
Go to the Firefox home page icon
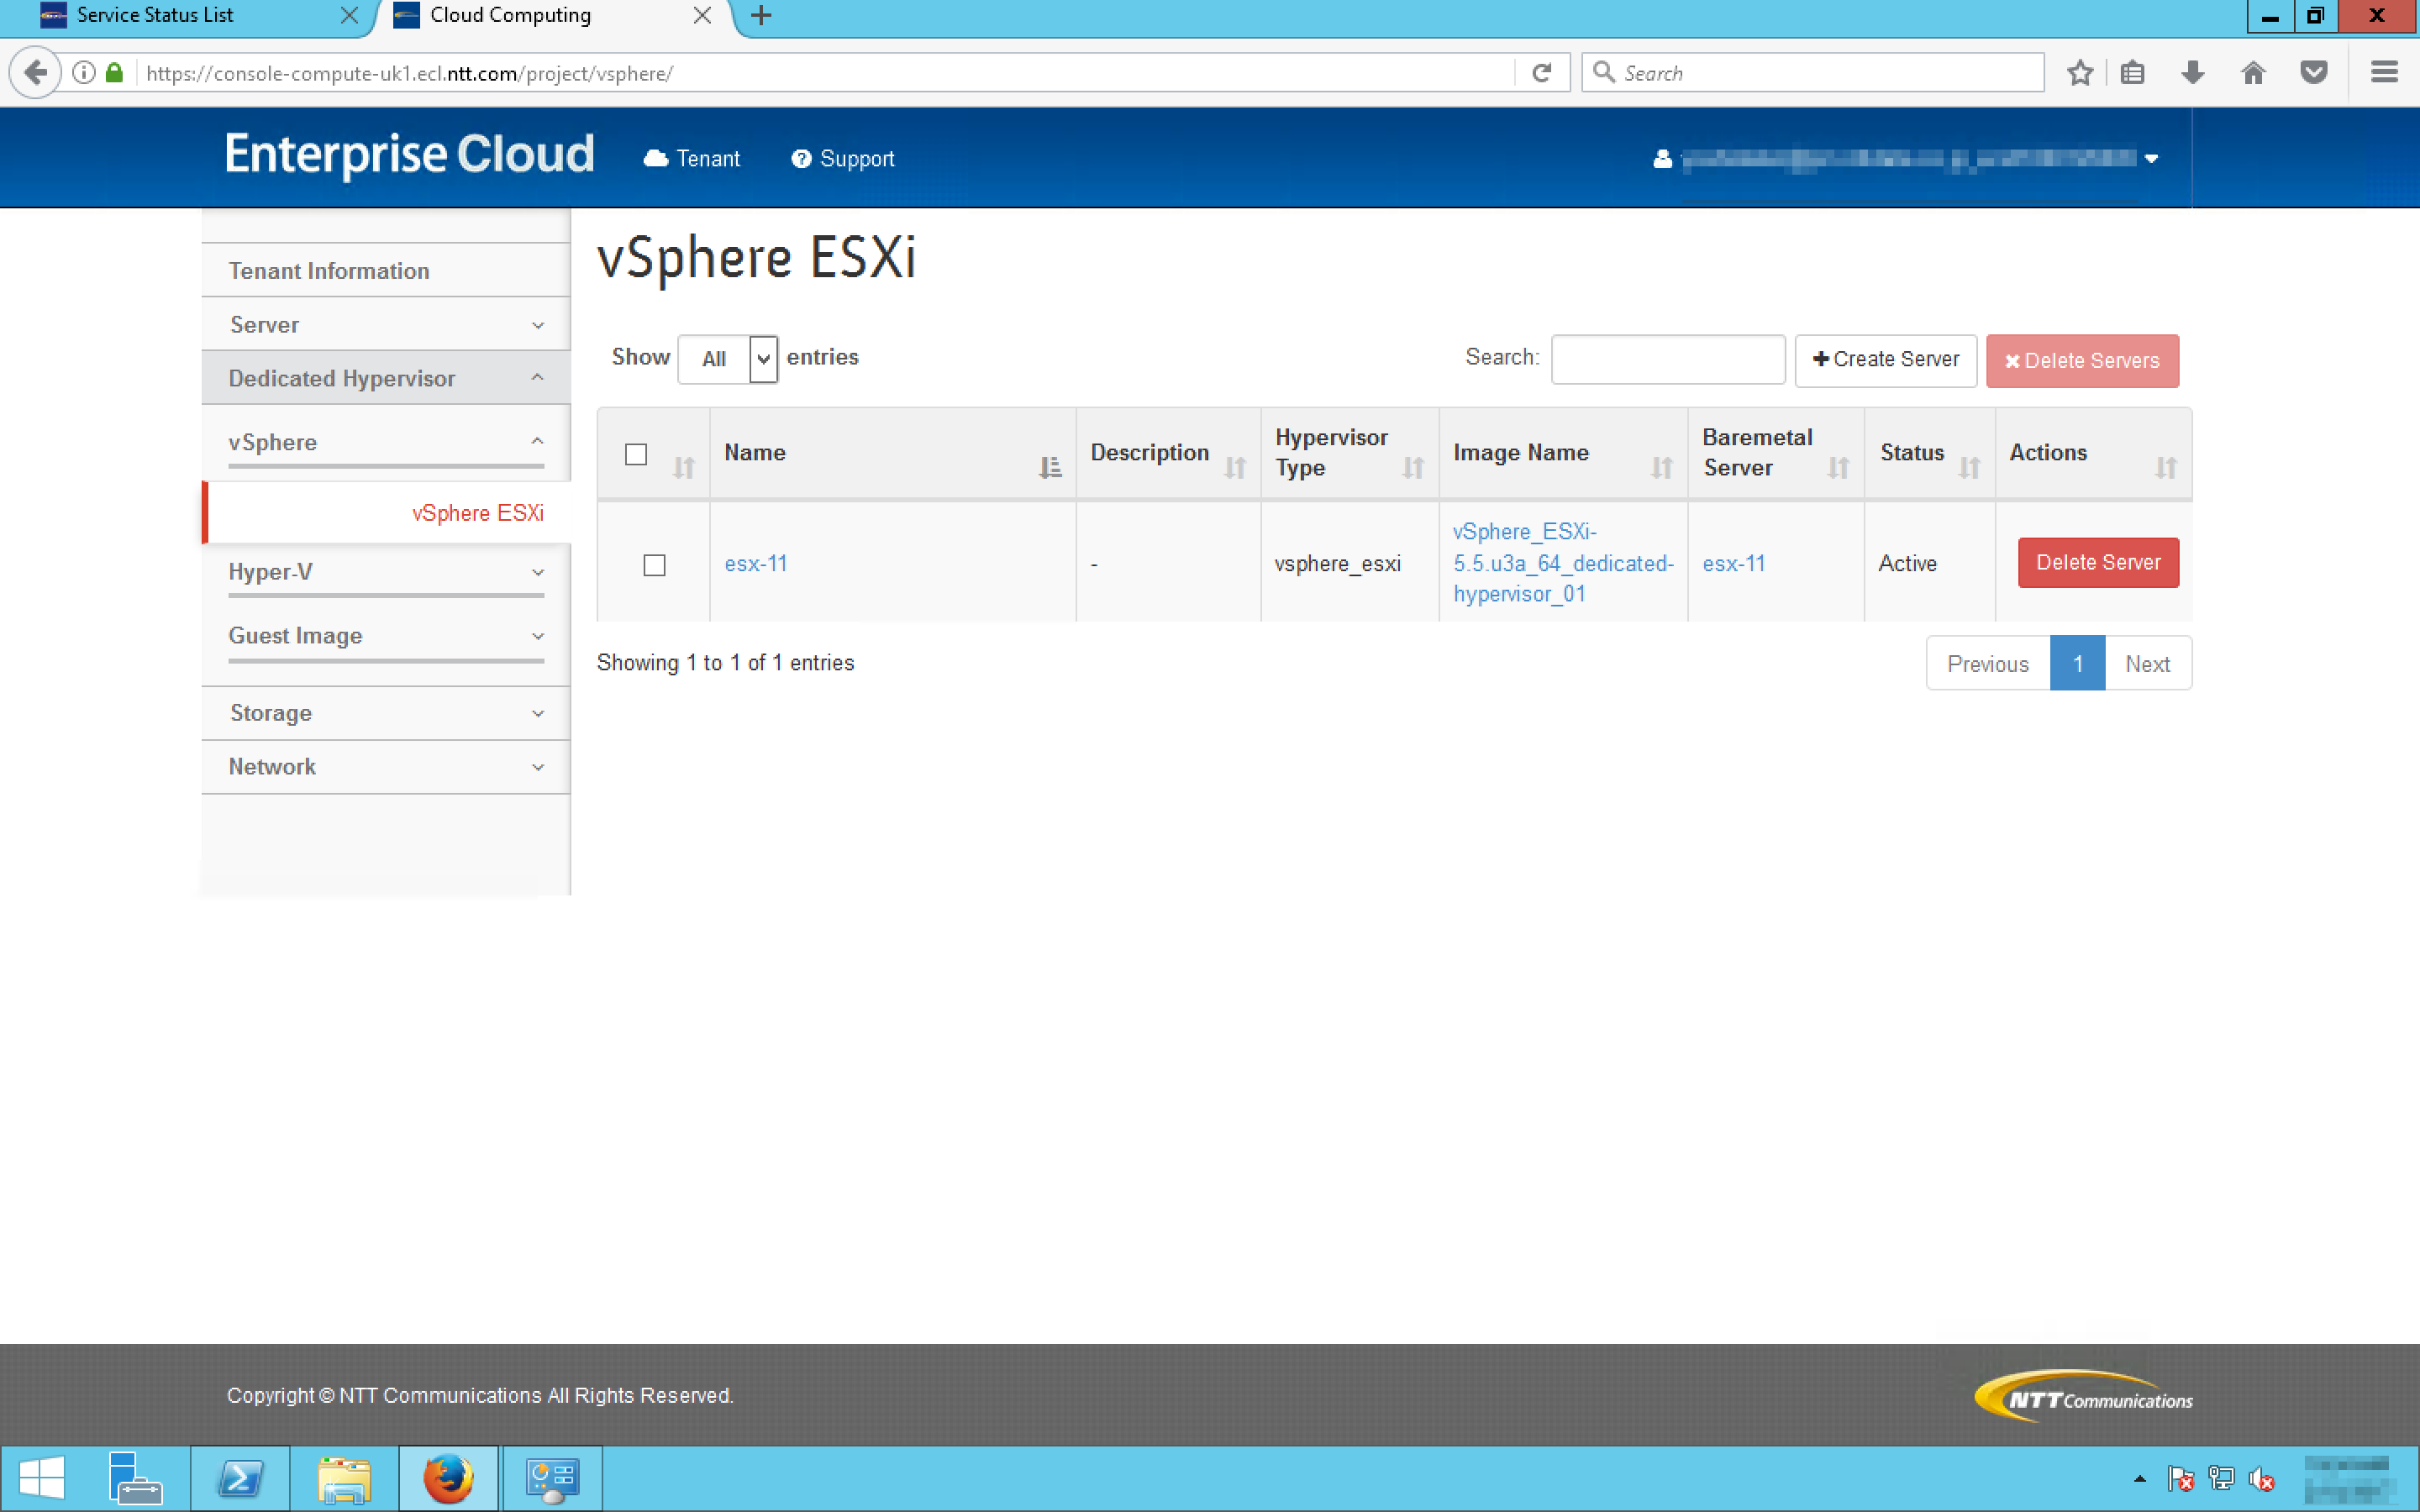2252,73
